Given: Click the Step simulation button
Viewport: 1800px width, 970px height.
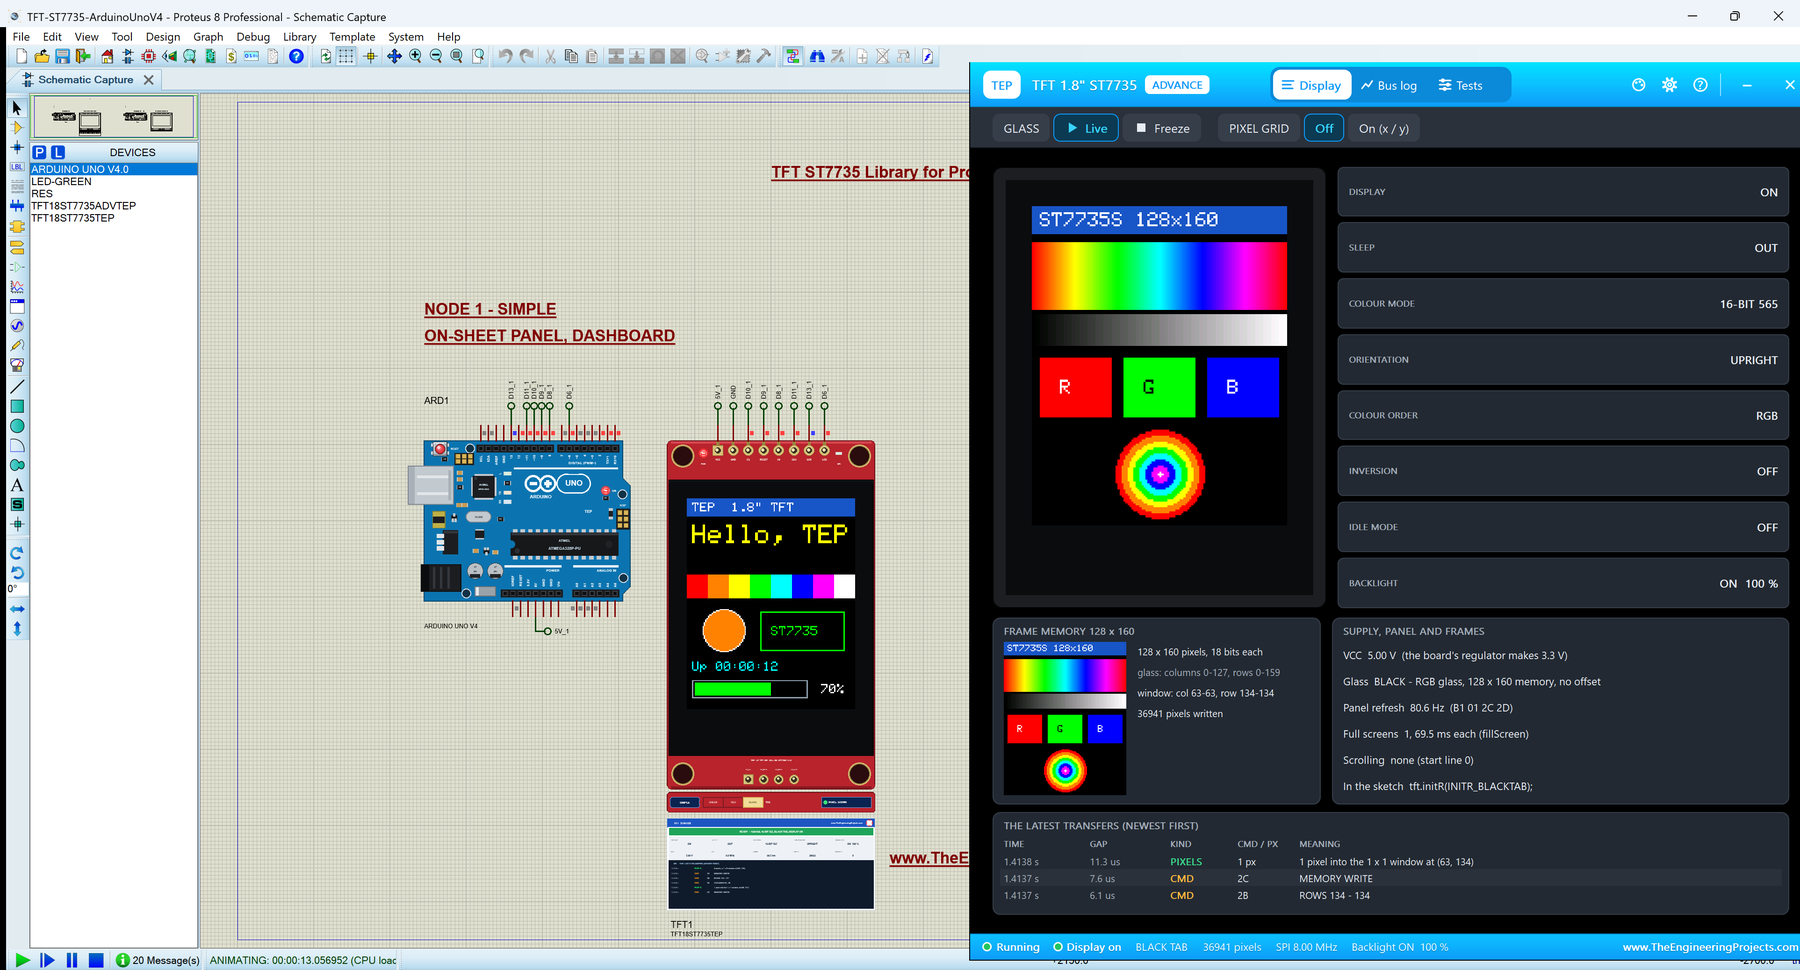Looking at the screenshot, I should [x=47, y=960].
